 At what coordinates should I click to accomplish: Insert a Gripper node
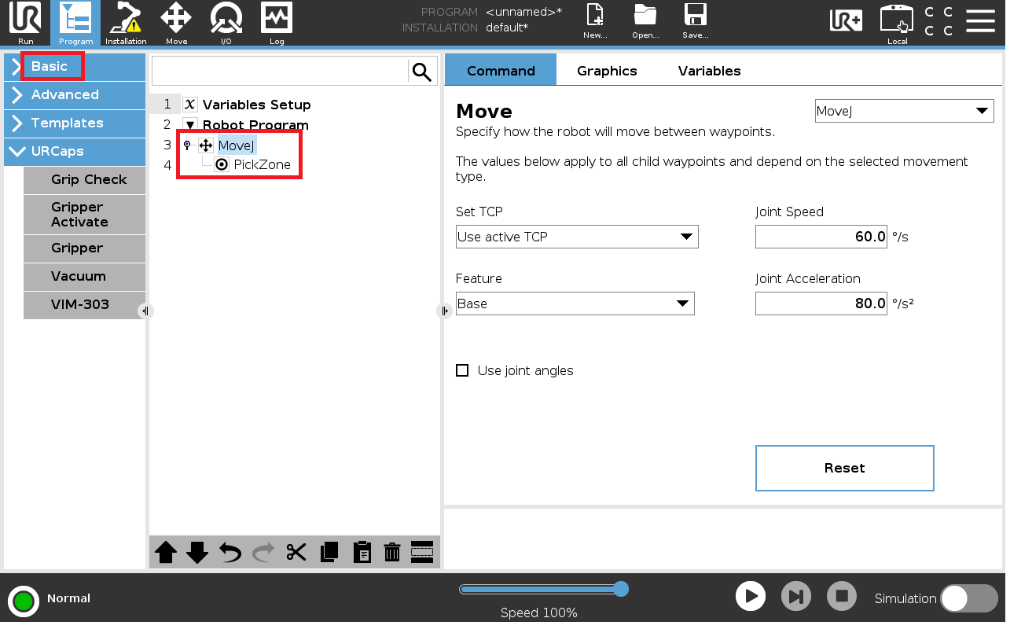pyautogui.click(x=84, y=249)
